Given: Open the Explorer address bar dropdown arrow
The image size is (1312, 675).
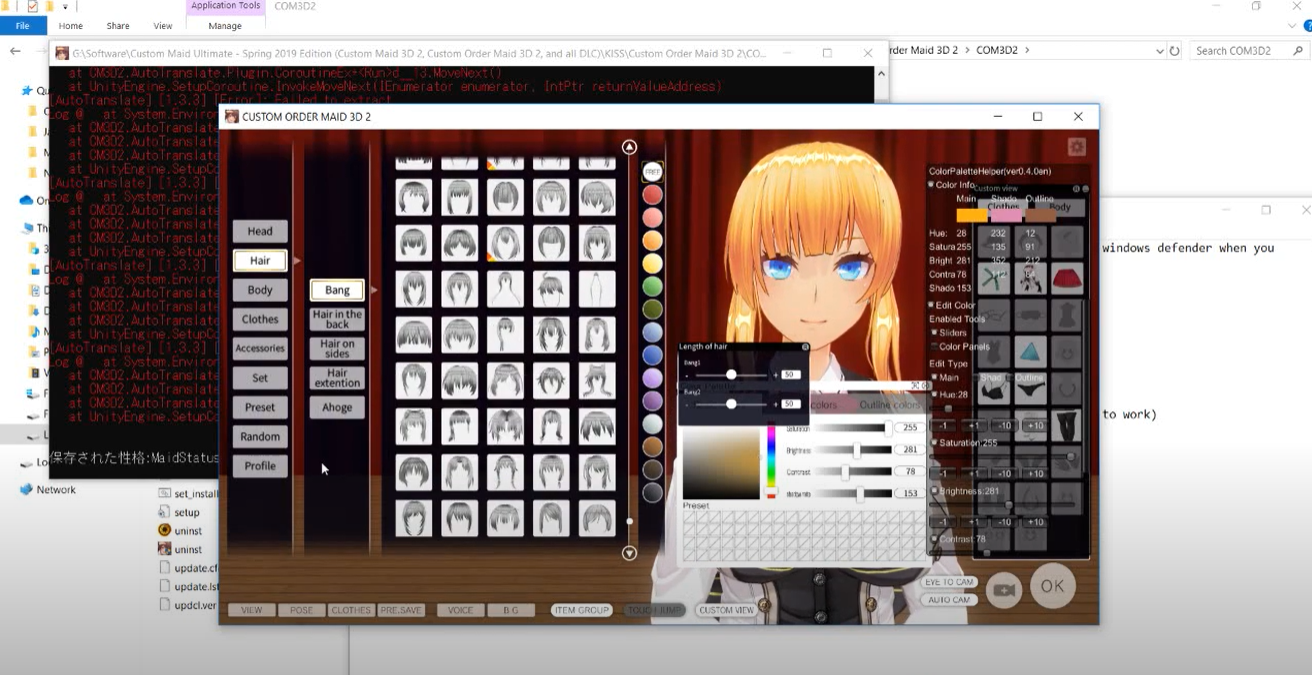Looking at the screenshot, I should click(x=1159, y=50).
